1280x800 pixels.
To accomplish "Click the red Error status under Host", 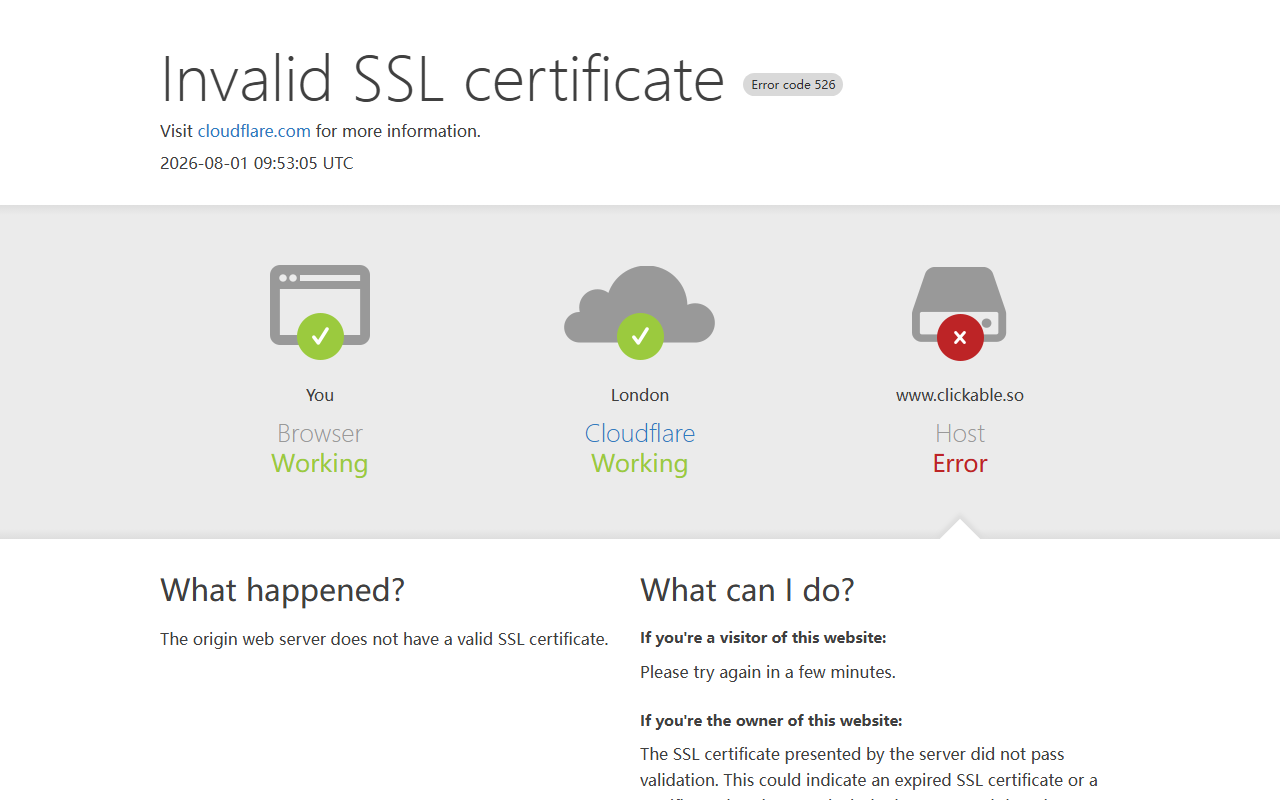I will [960, 463].
